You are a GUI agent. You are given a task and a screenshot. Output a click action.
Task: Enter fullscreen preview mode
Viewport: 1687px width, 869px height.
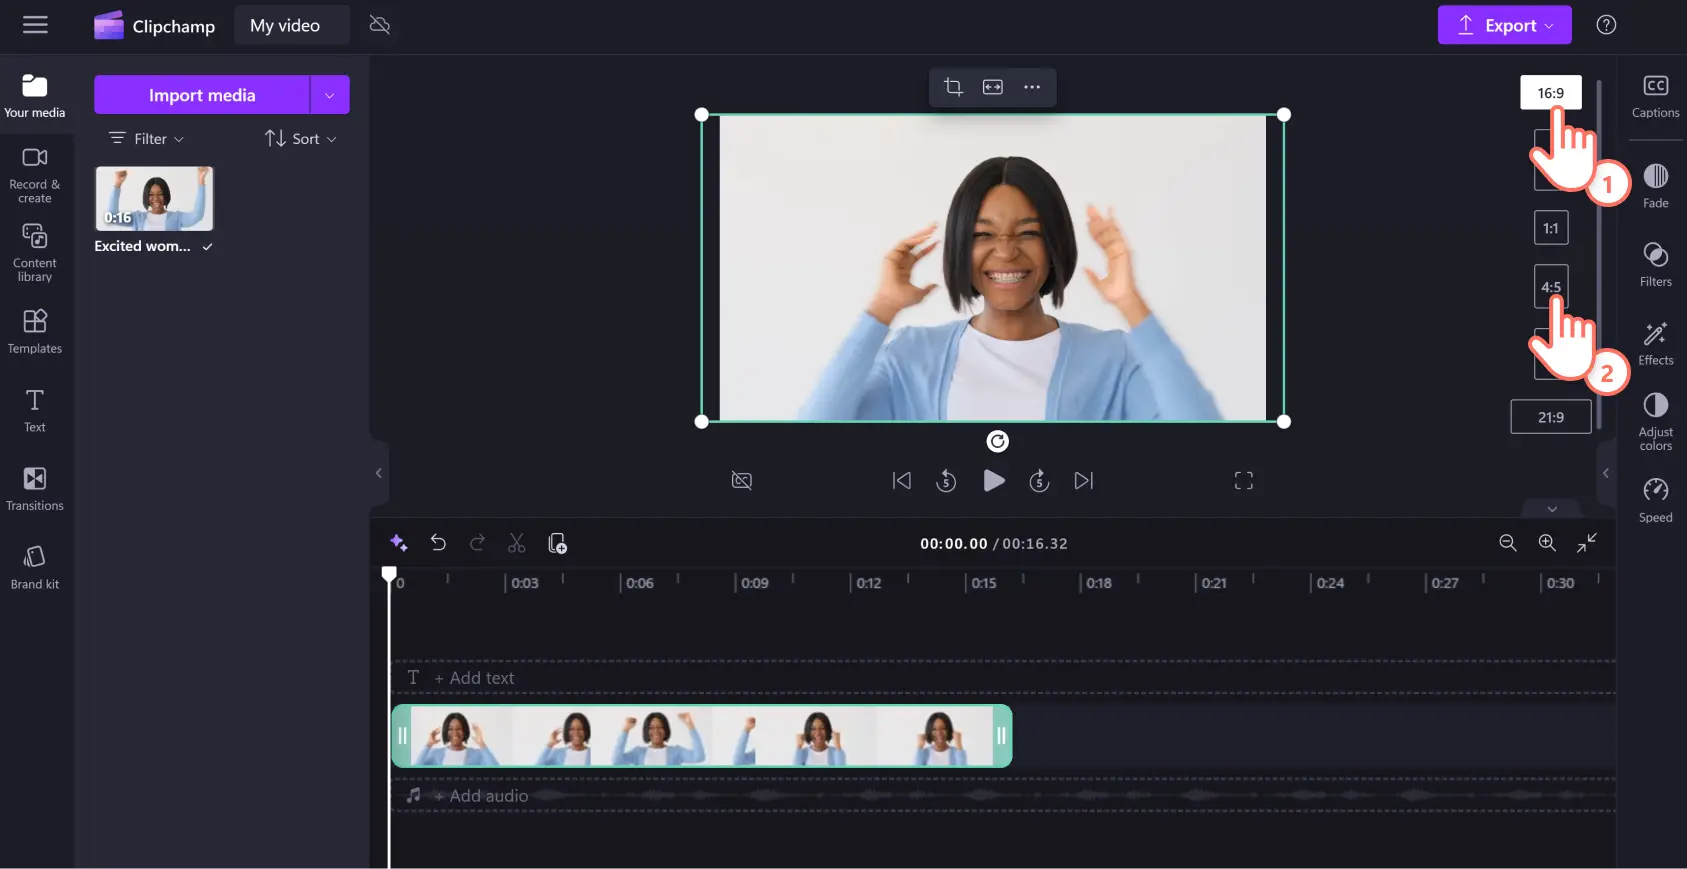point(1244,481)
